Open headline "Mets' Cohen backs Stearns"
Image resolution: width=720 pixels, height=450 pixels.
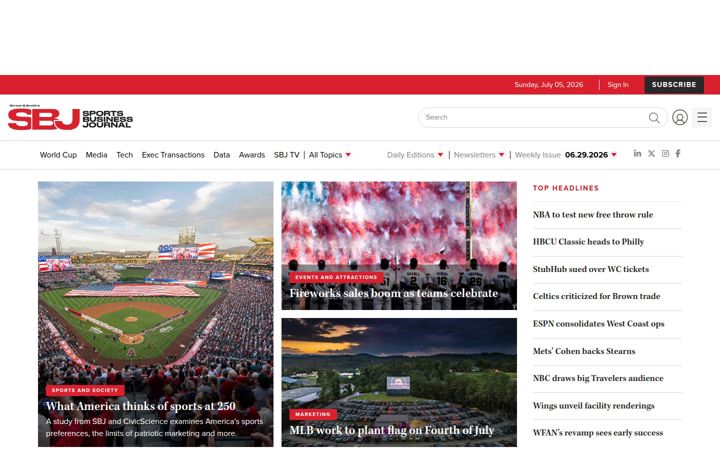(584, 351)
